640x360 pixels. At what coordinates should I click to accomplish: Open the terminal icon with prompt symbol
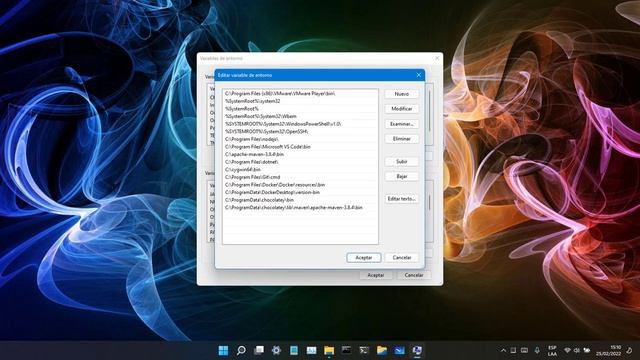tap(364, 350)
